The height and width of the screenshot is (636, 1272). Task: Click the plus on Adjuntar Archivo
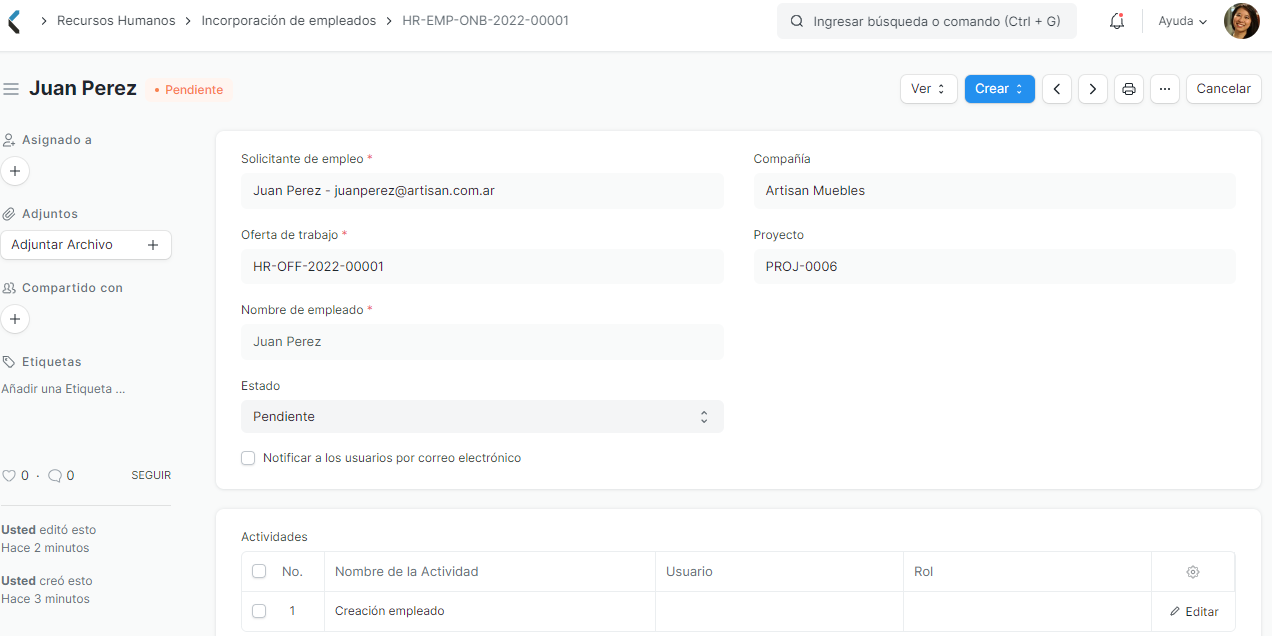[153, 245]
